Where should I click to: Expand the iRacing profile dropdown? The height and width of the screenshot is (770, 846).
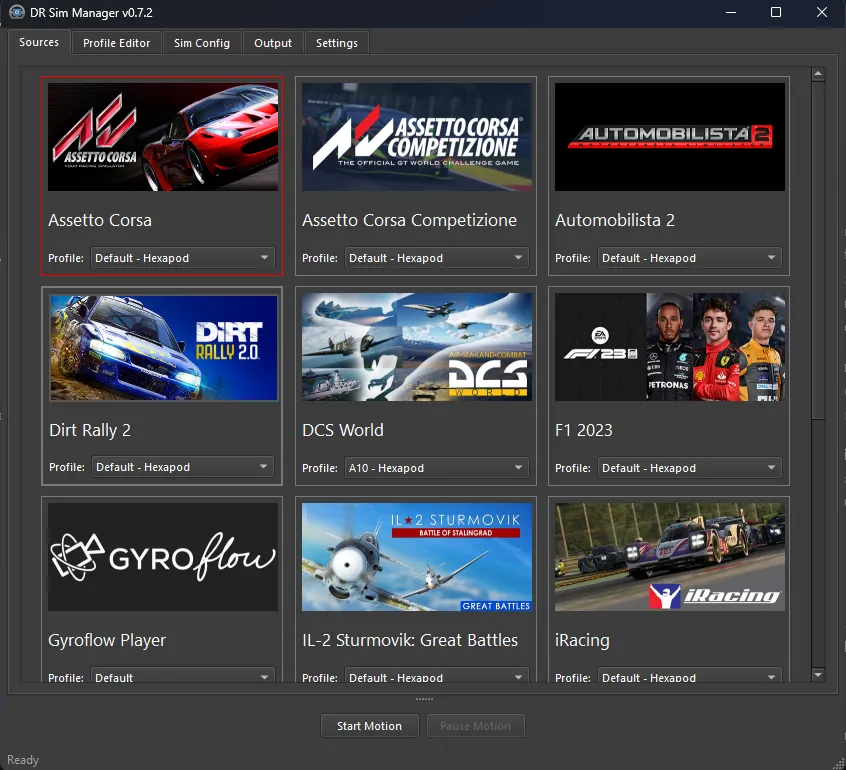[x=690, y=675]
